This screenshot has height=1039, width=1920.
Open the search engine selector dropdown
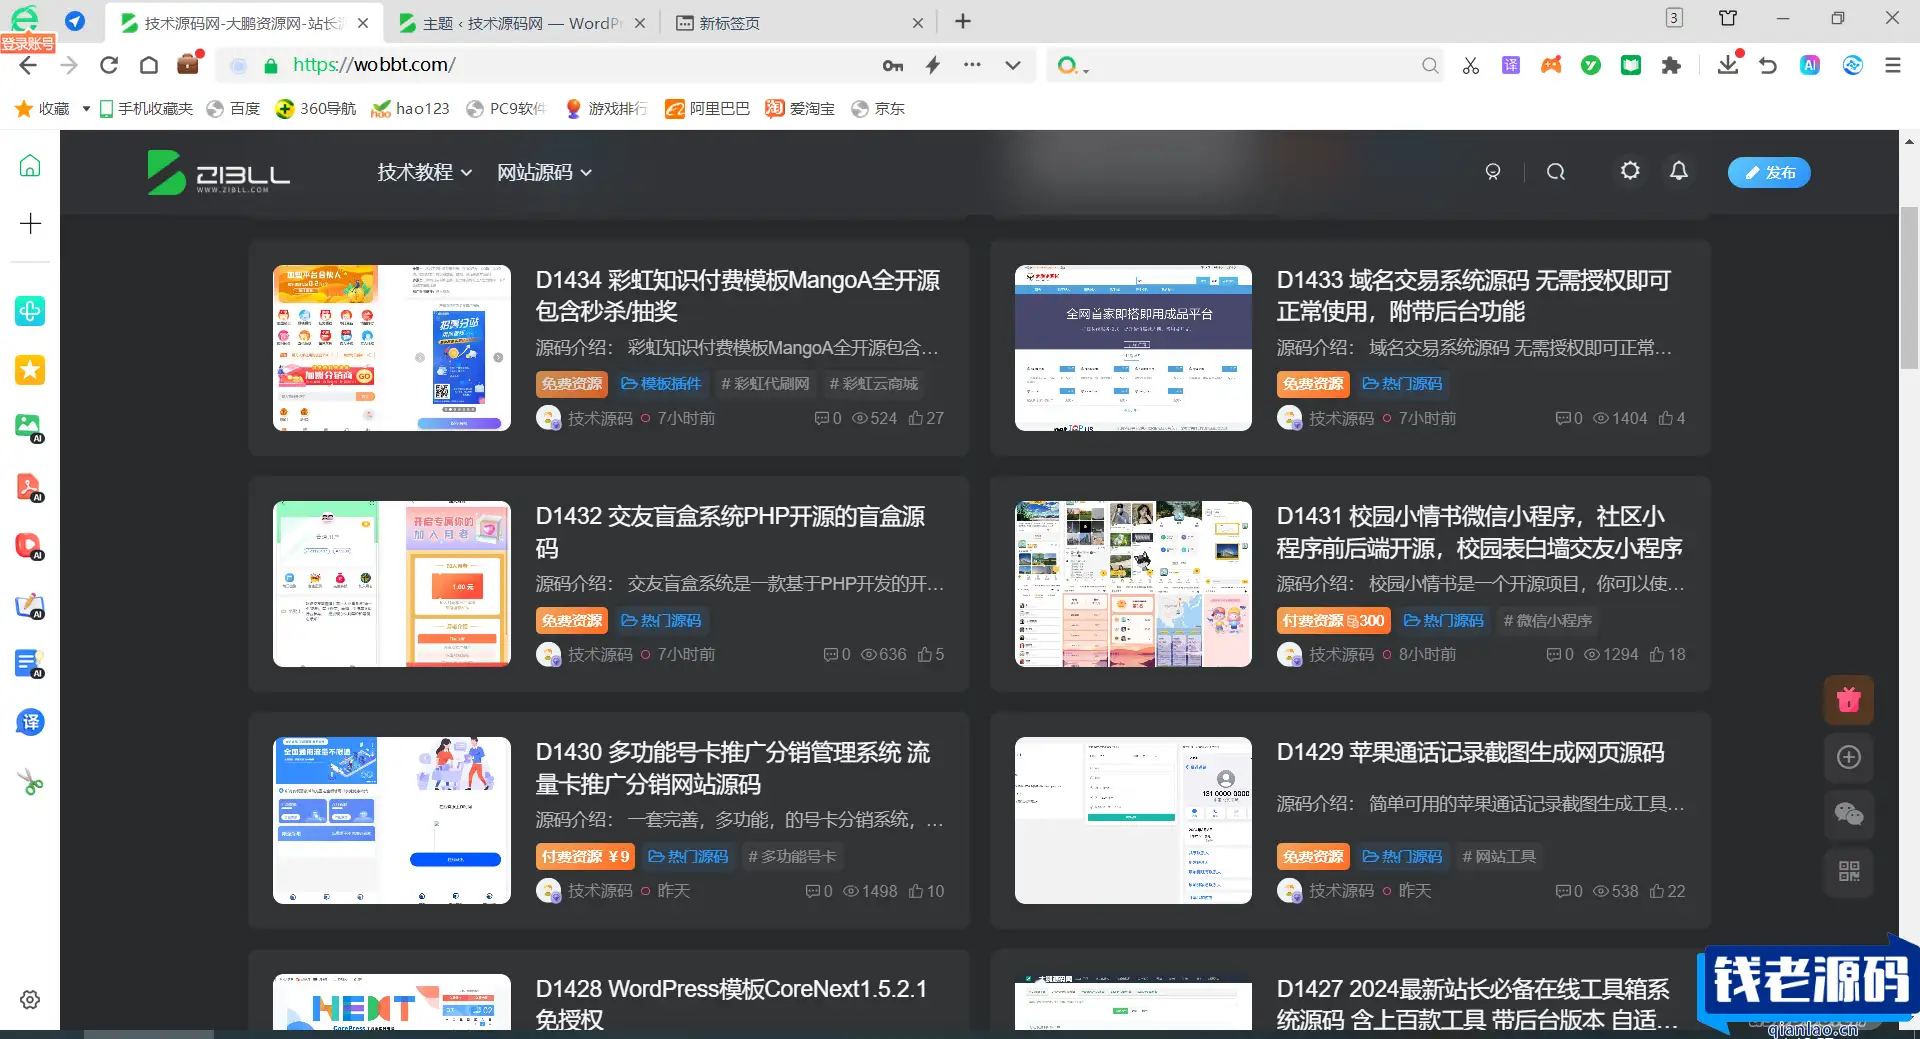[1073, 66]
